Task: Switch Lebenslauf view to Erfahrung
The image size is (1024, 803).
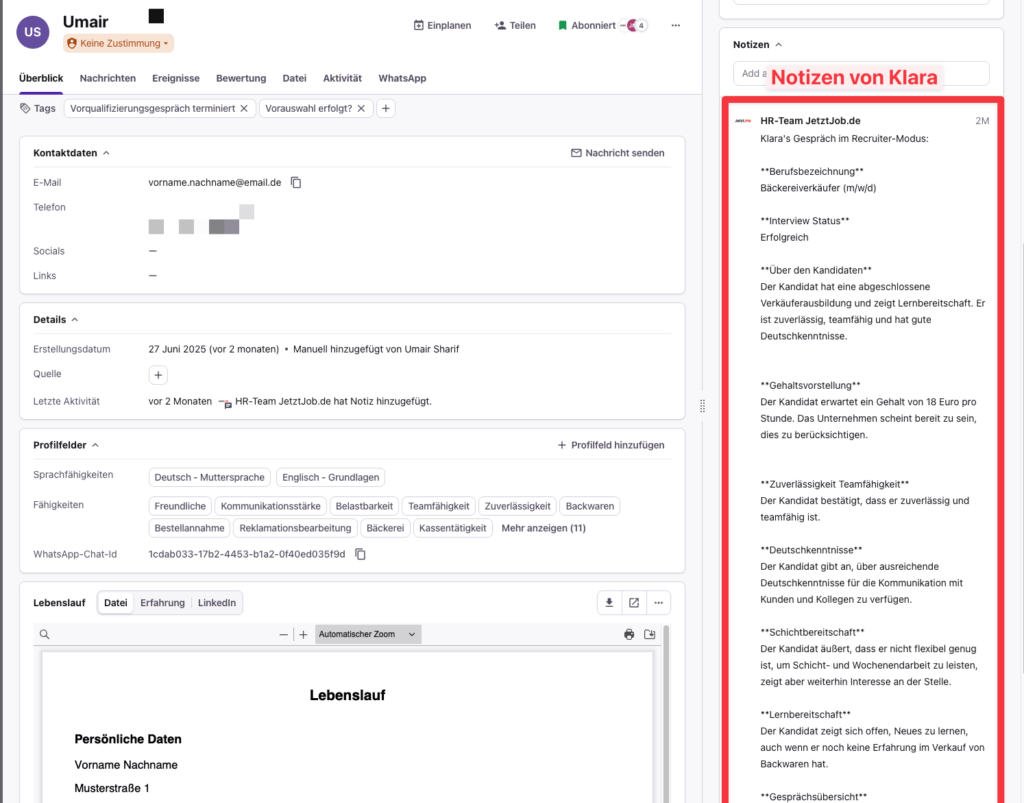Action: click(x=162, y=603)
